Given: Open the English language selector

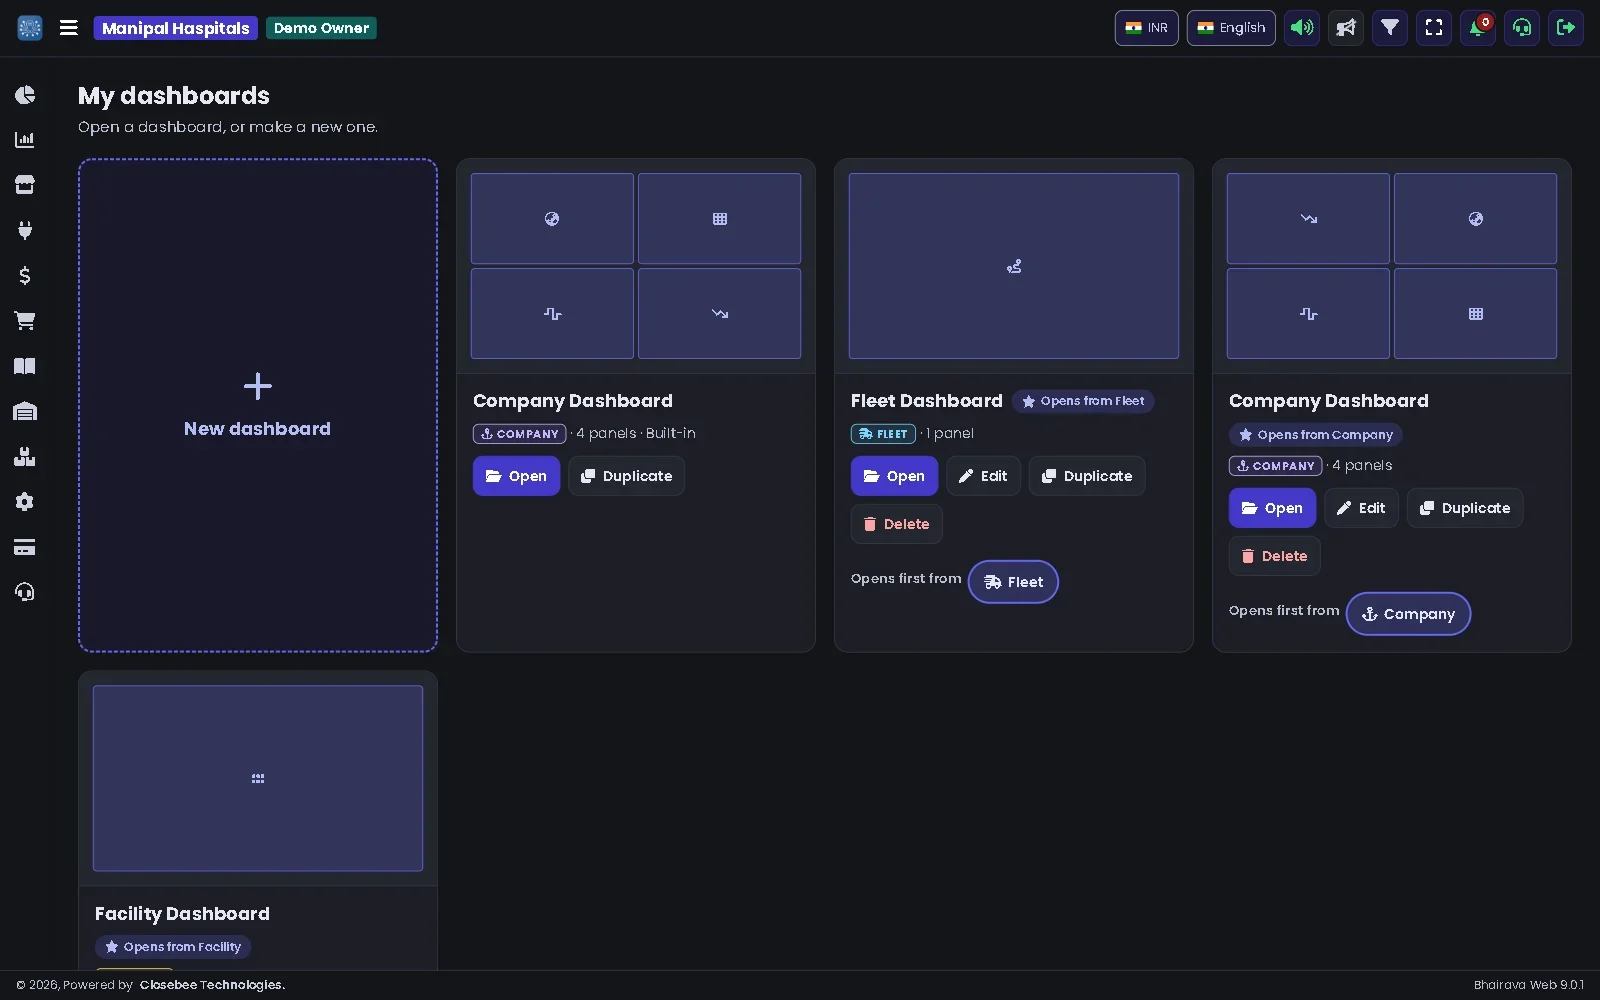Looking at the screenshot, I should point(1231,28).
